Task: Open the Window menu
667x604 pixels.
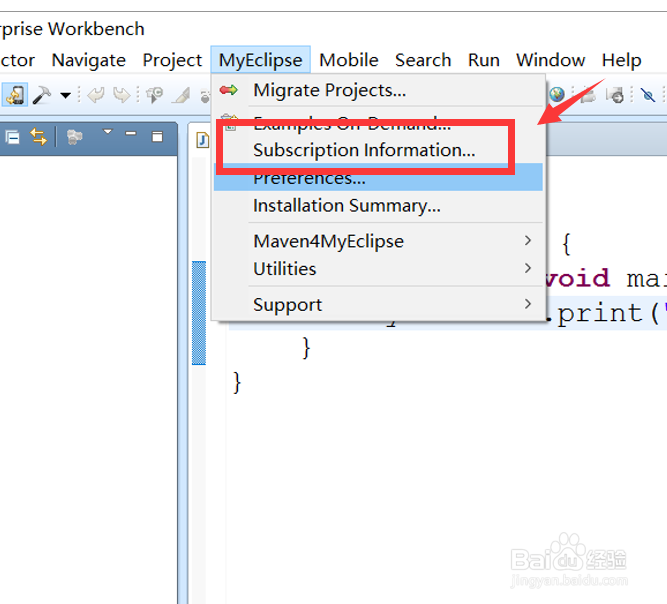Action: (x=550, y=60)
